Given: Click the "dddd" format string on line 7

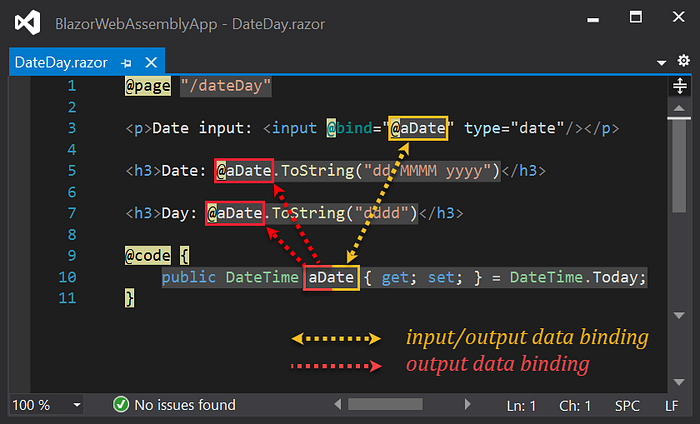Looking at the screenshot, I should tap(381, 213).
